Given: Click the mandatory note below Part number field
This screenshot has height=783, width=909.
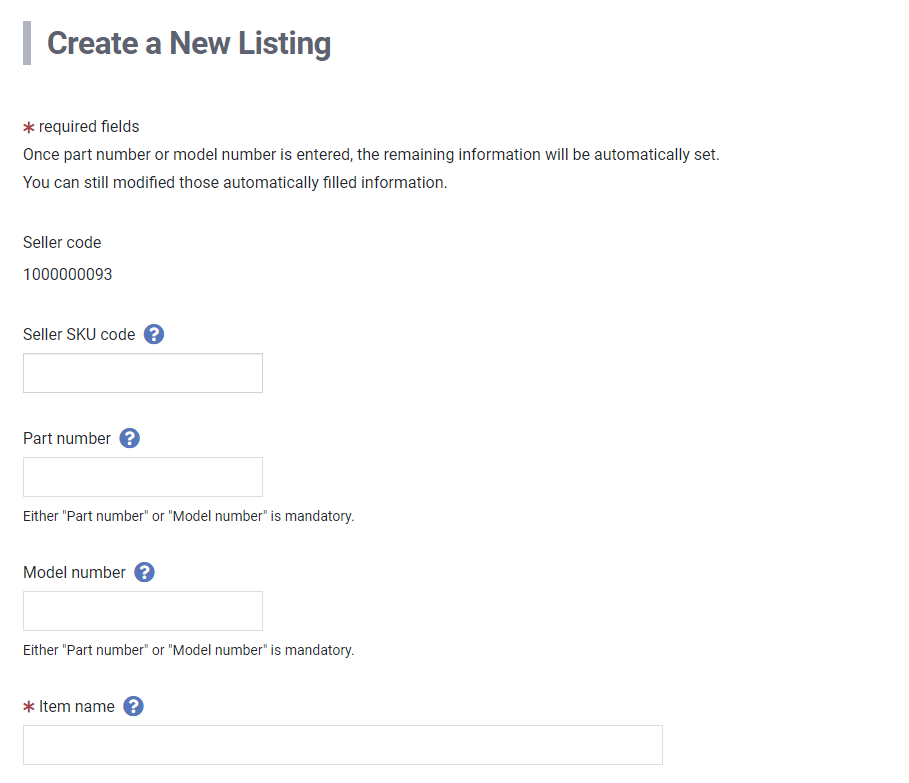Looking at the screenshot, I should 188,516.
